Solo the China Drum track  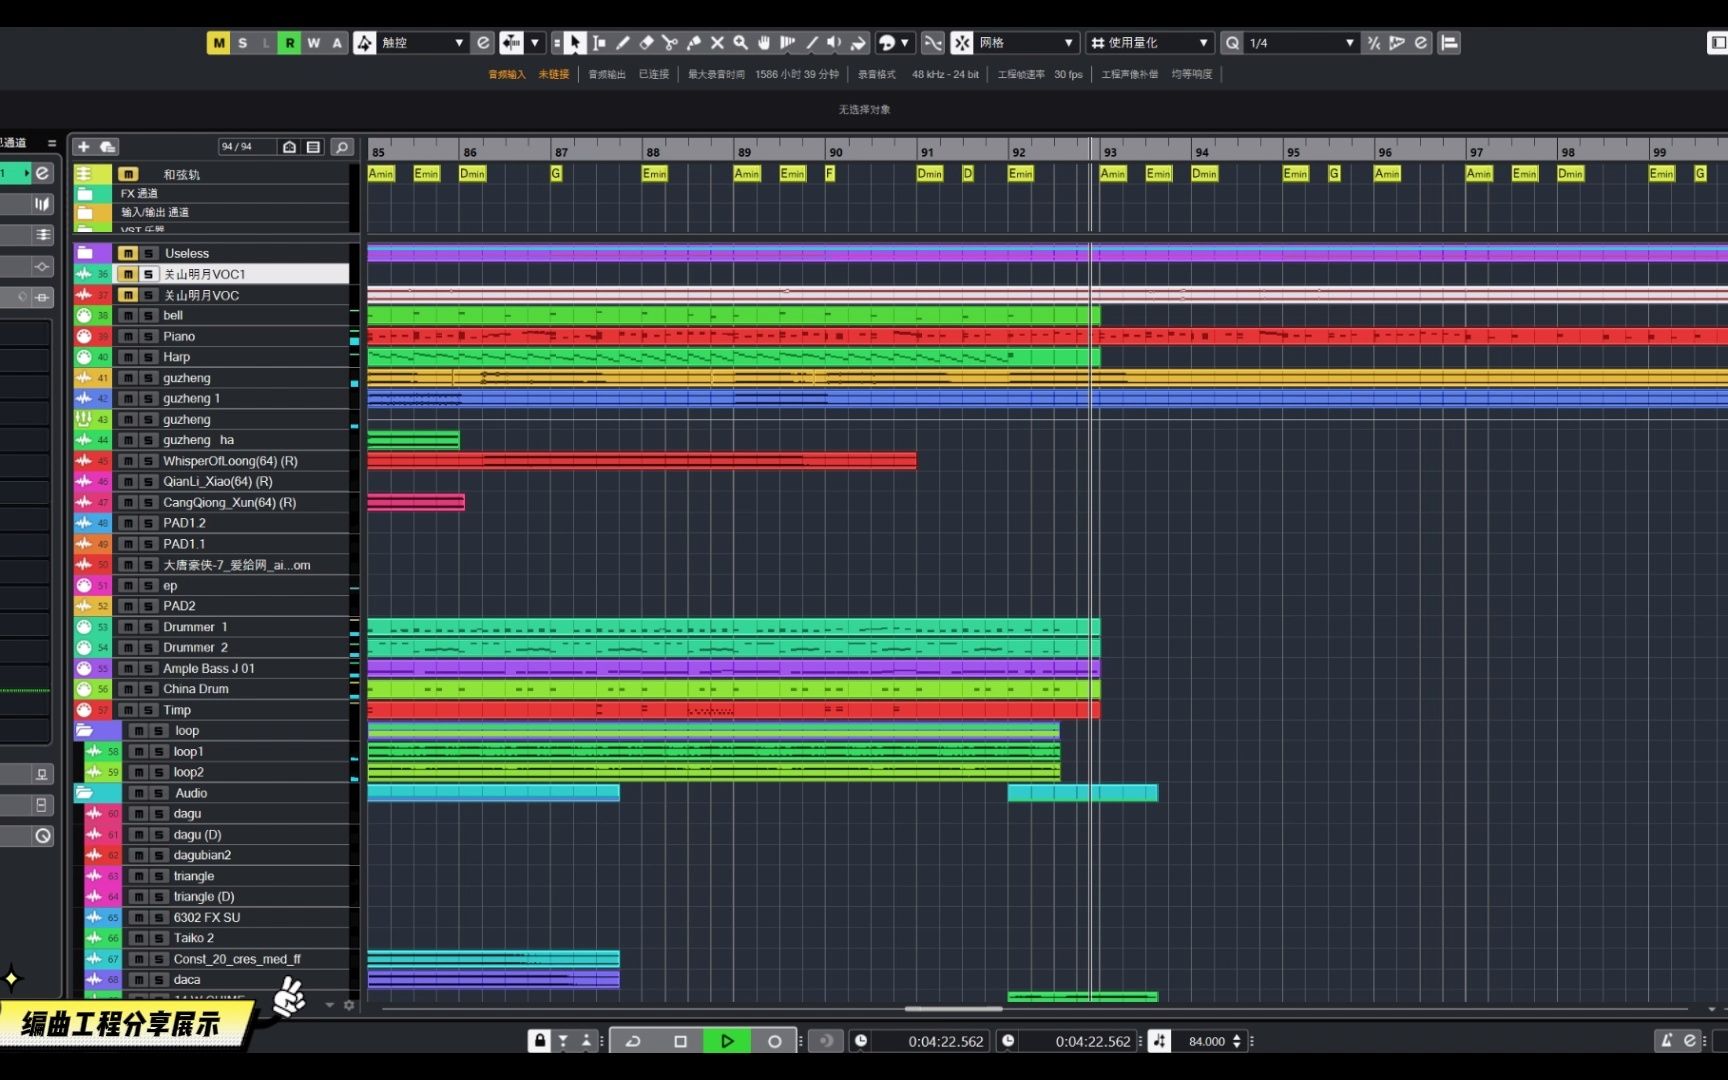148,689
